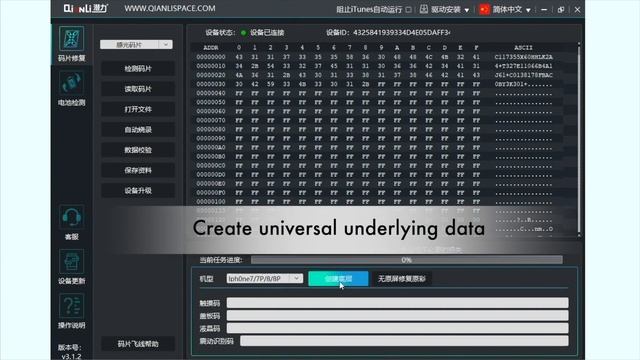Click the Chinese flag language icon
Image resolution: width=640 pixels, height=360 pixels.
(484, 9)
